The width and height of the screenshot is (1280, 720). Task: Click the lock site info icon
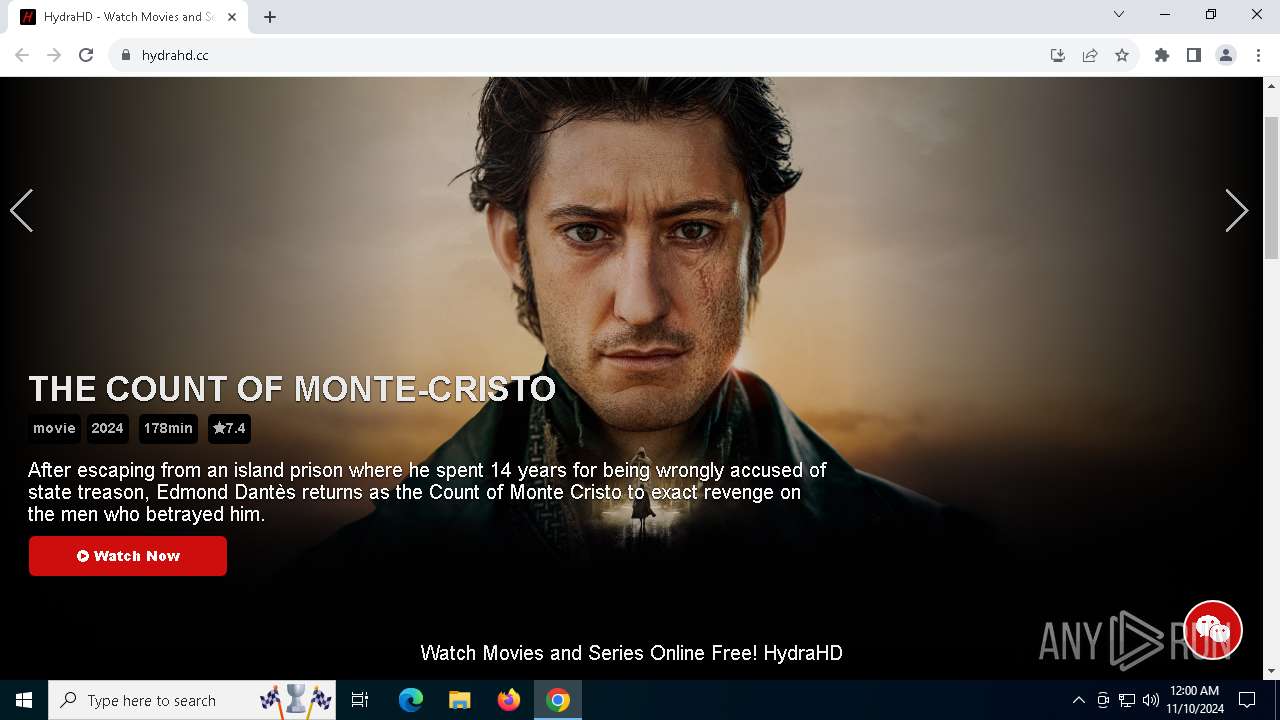click(x=126, y=55)
